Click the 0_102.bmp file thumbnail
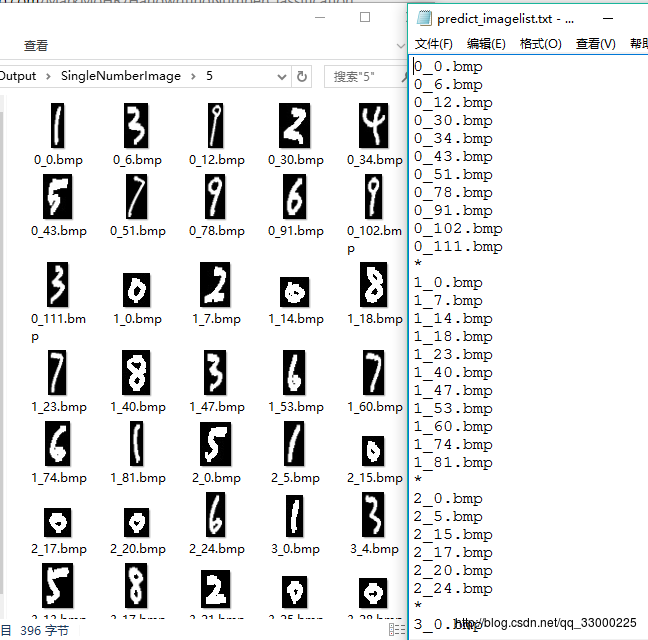 [x=374, y=197]
